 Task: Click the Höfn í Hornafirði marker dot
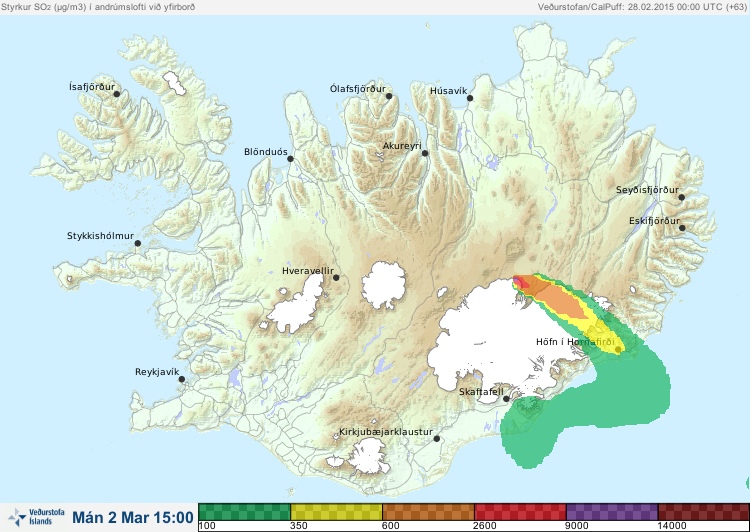[x=618, y=350]
